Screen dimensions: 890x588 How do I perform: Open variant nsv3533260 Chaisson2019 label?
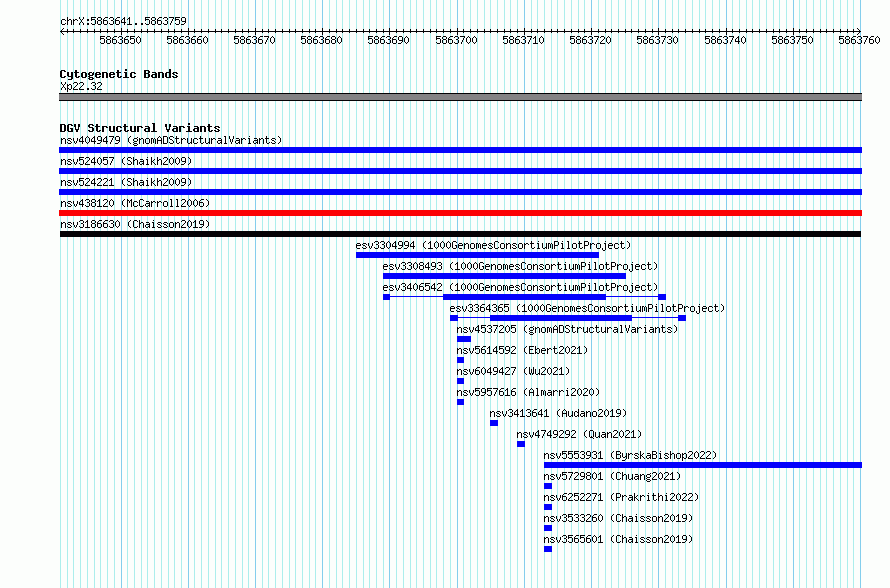coord(618,518)
